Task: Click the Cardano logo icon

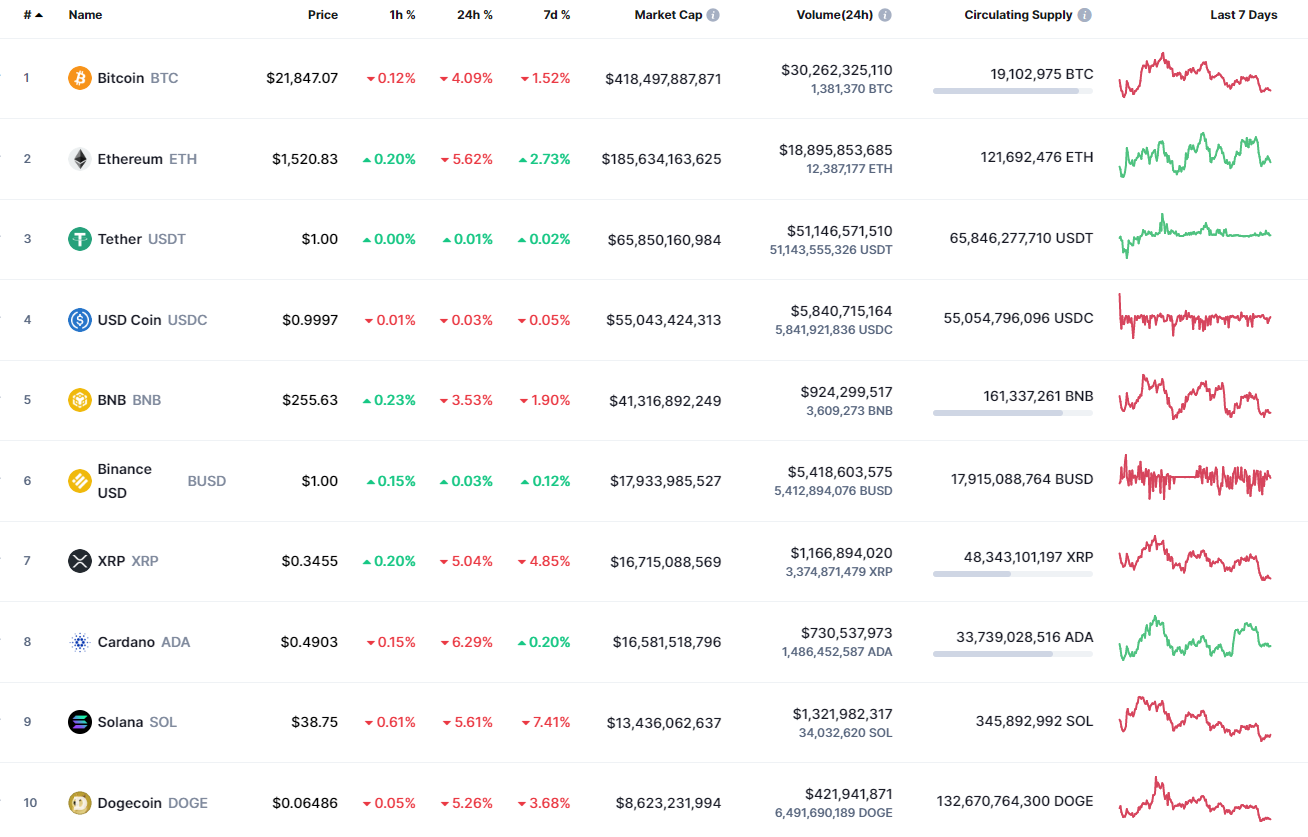Action: [x=78, y=641]
